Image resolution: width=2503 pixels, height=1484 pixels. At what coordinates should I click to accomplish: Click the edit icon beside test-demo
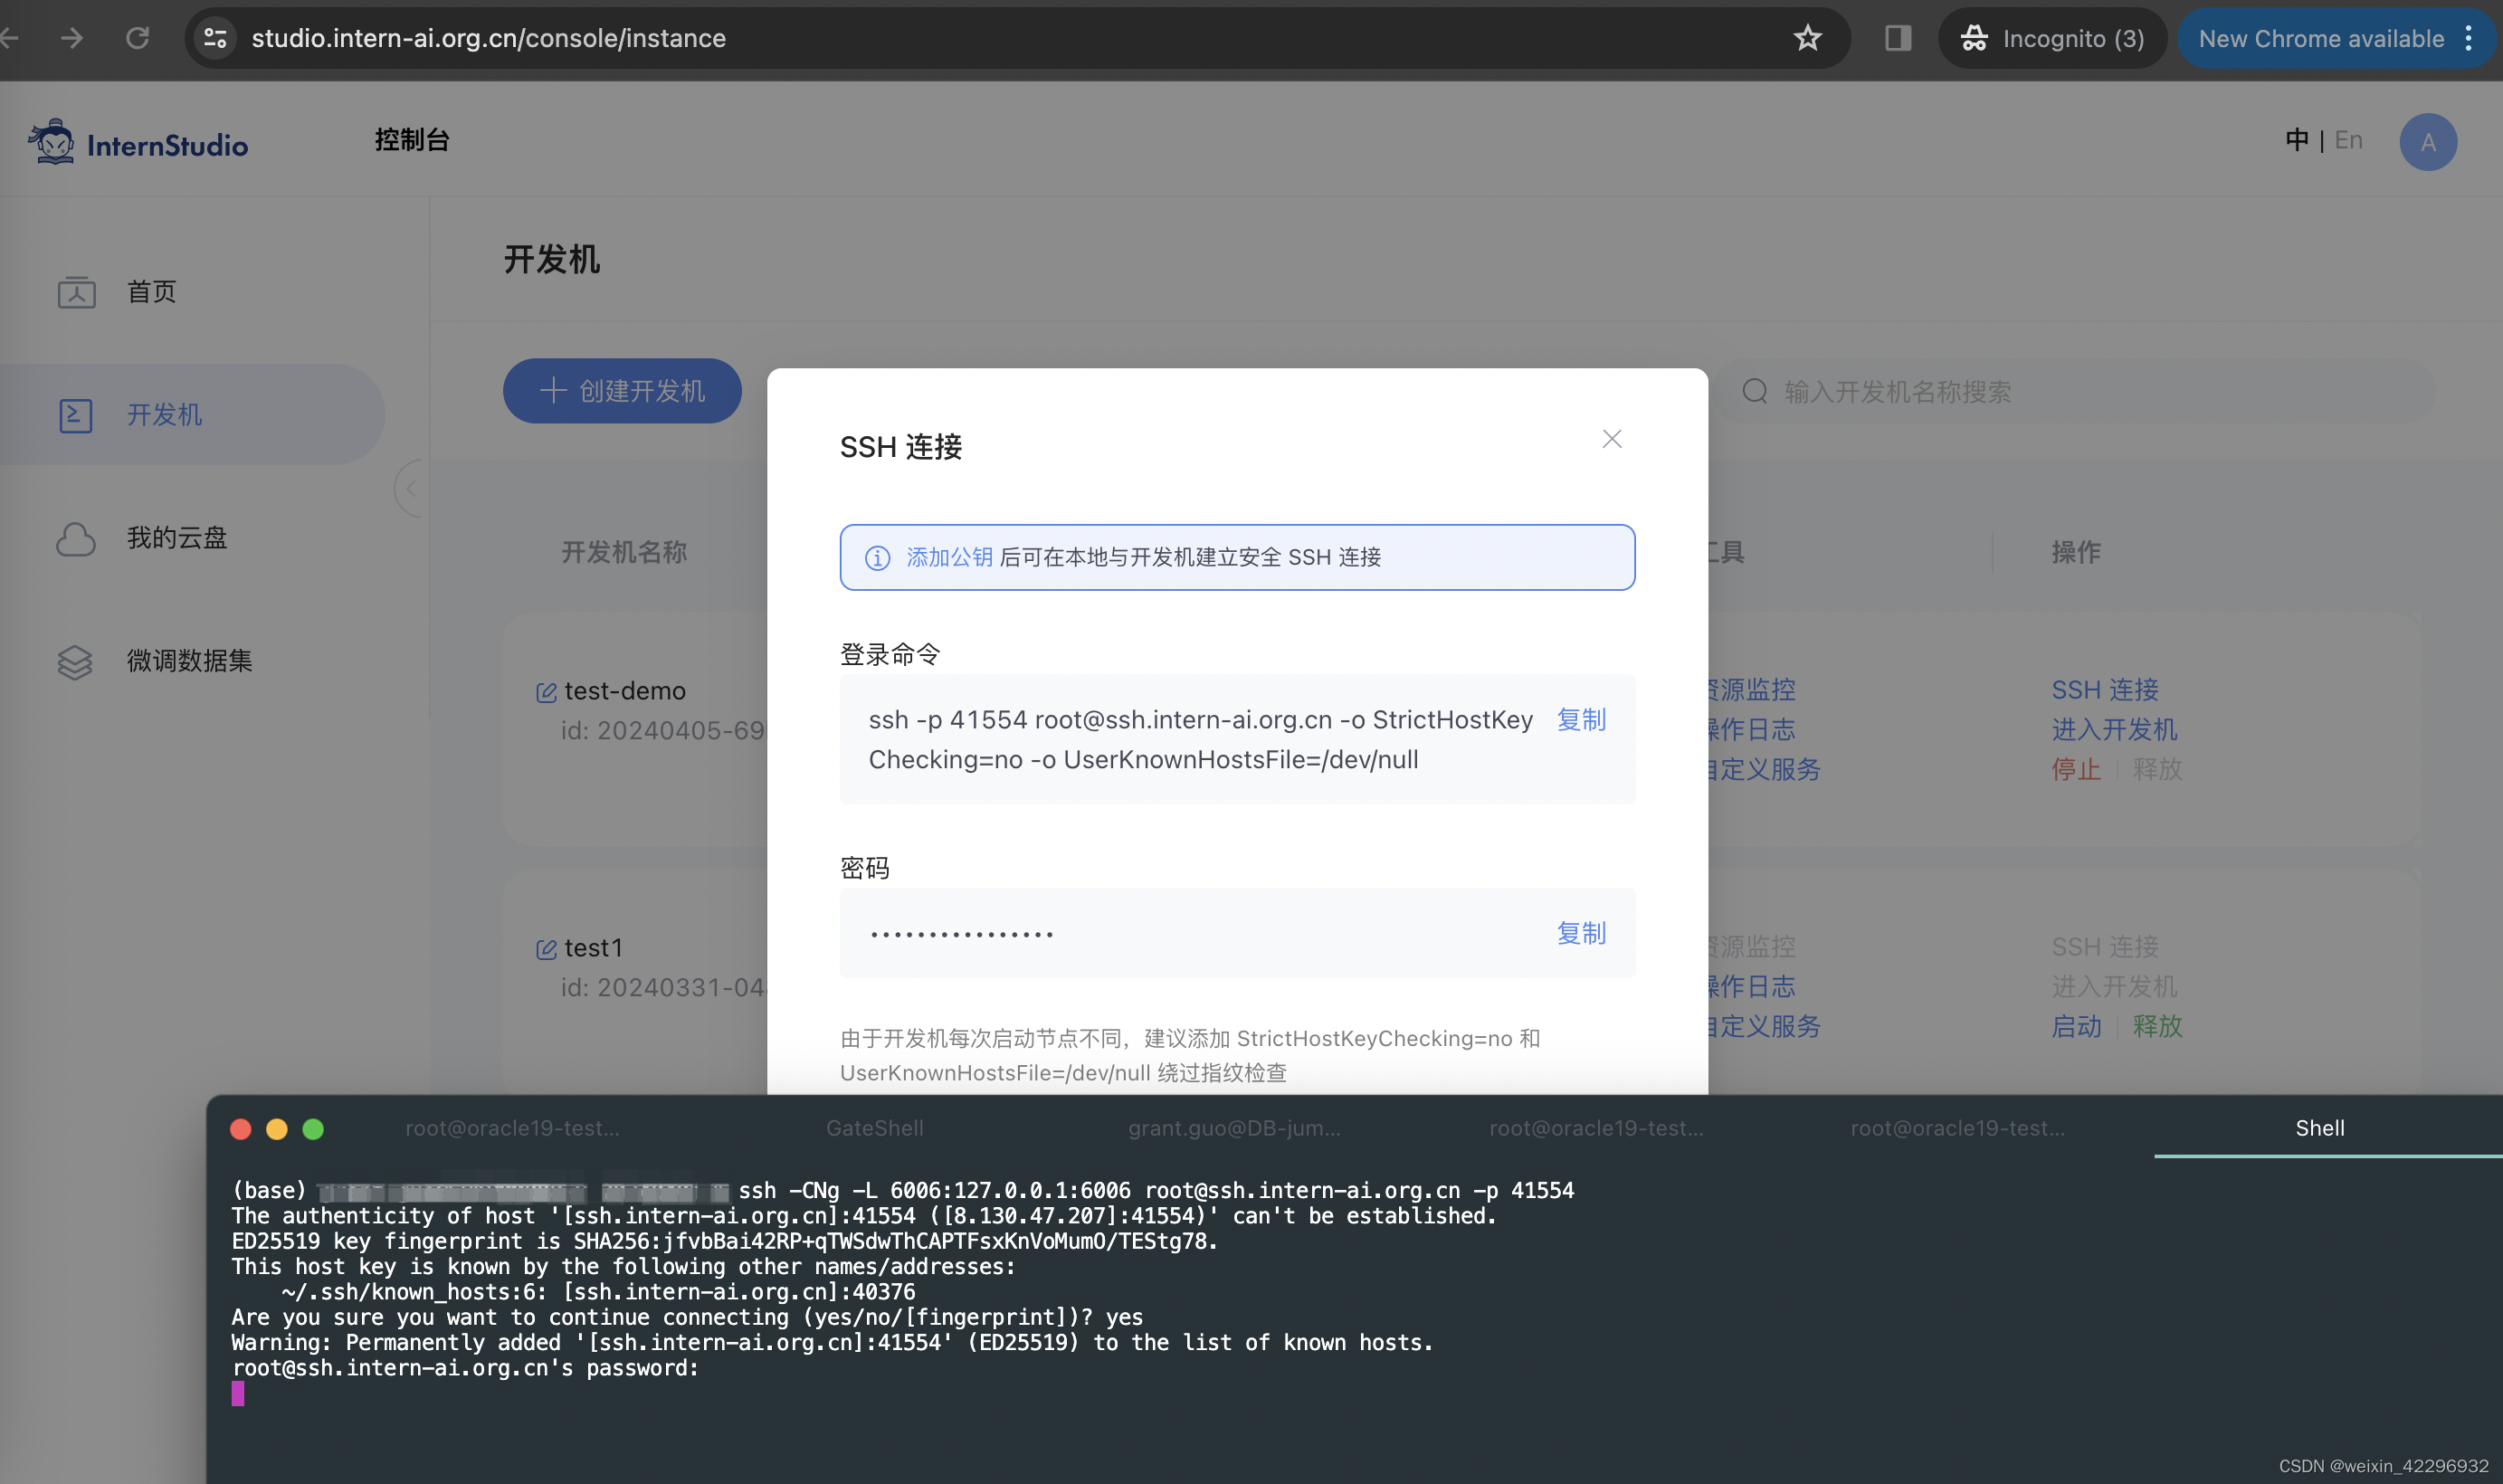point(546,692)
